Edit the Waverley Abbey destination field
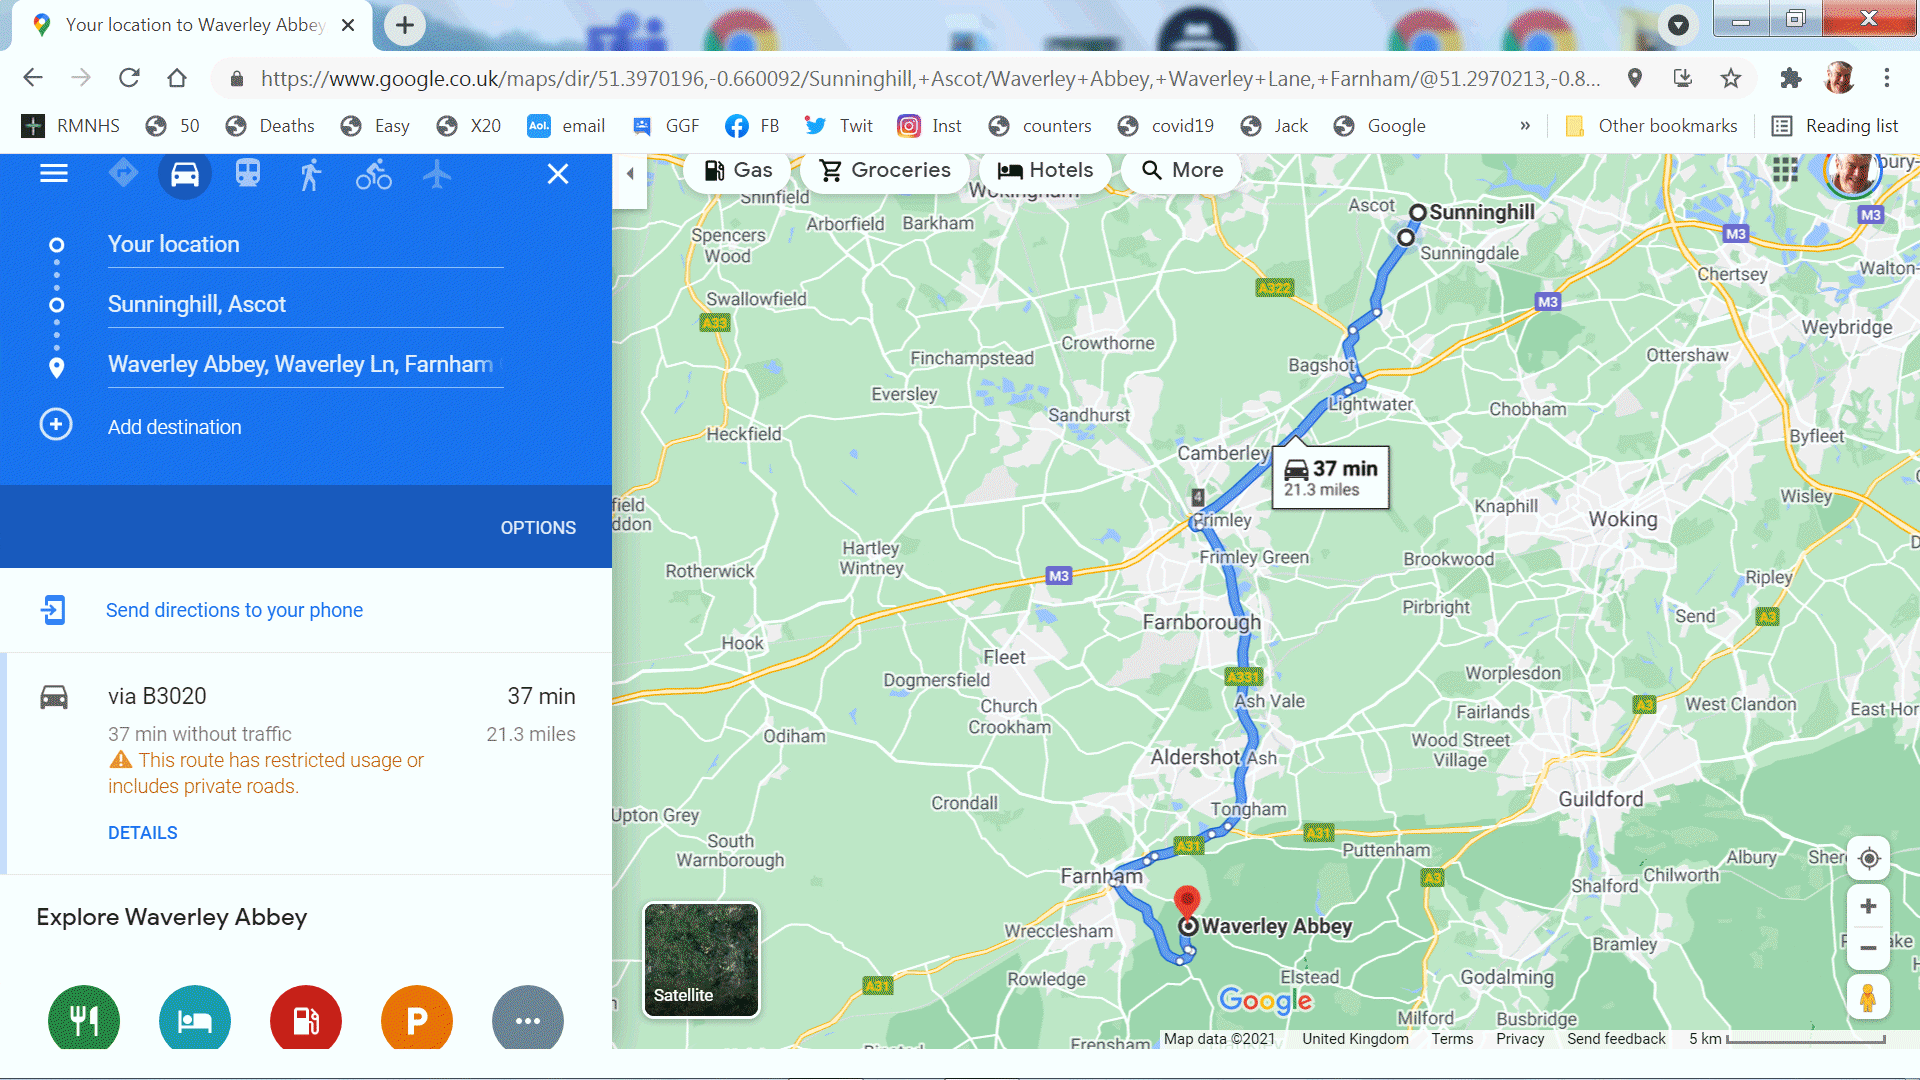This screenshot has height=1080, width=1920. 305,364
